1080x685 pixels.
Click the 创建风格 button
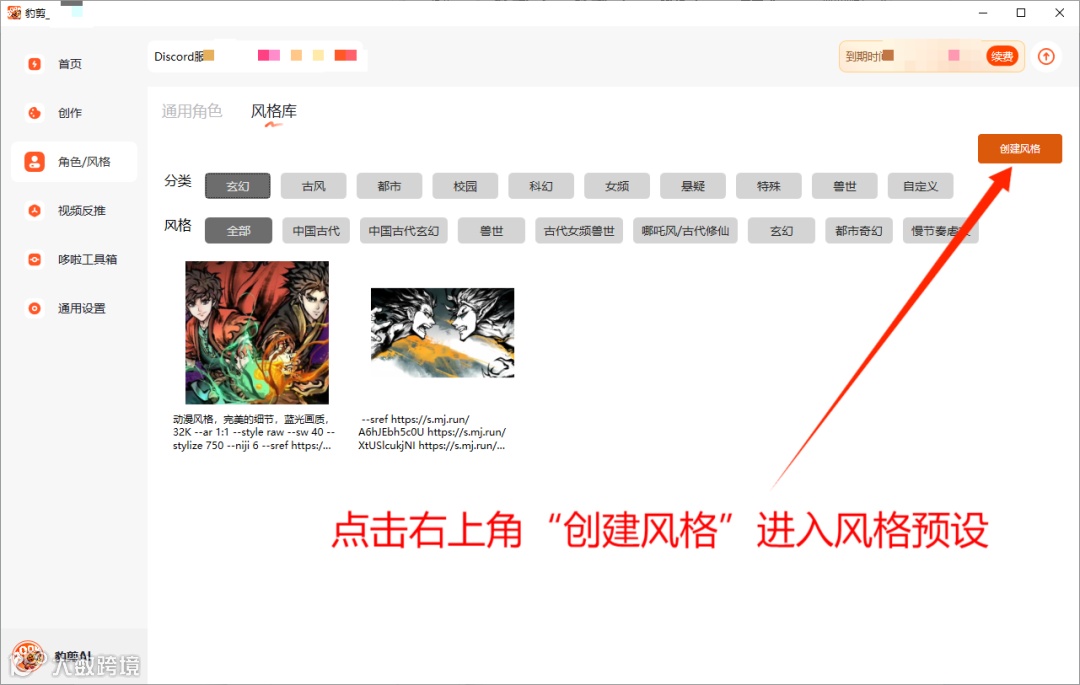coord(1019,149)
